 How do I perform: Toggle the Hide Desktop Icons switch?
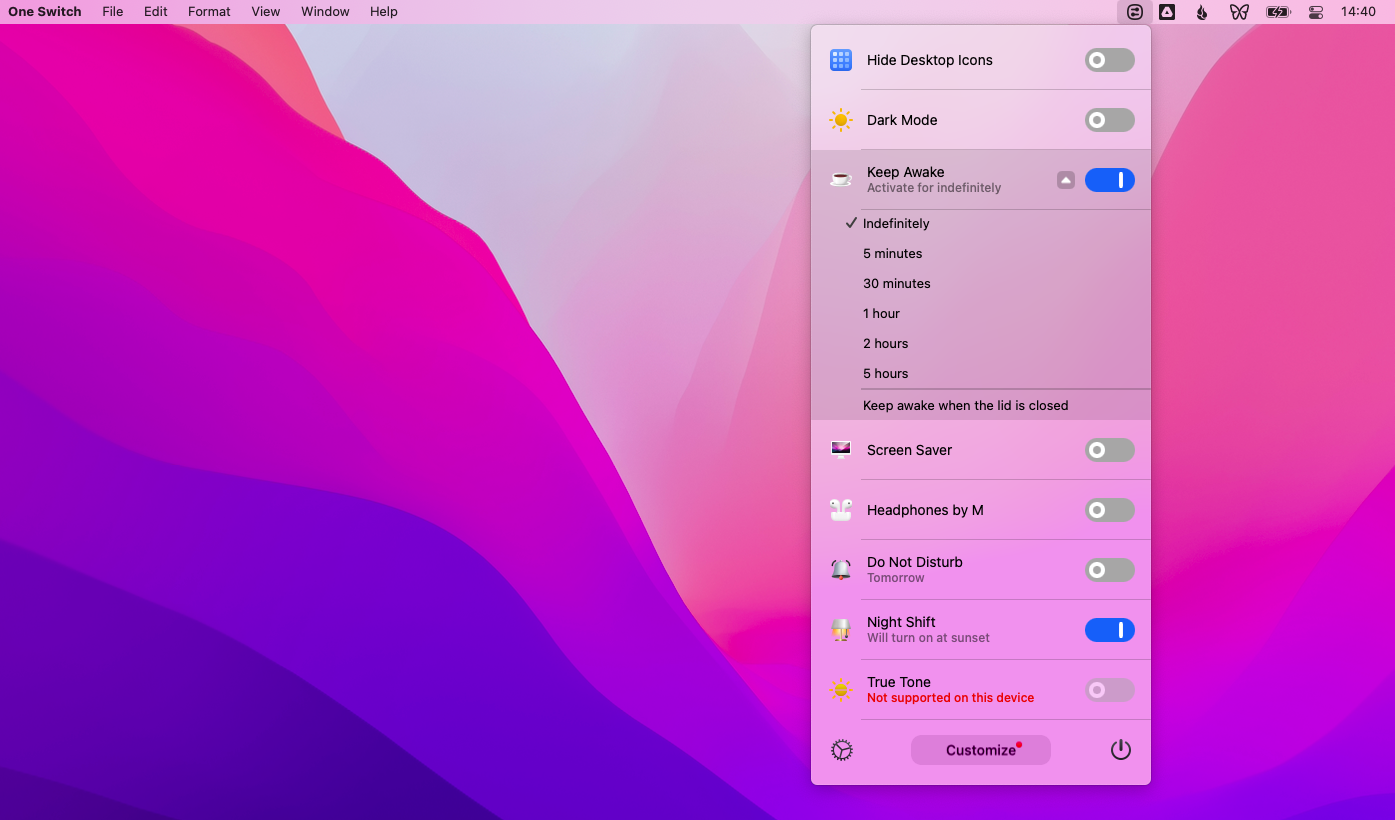pyautogui.click(x=1110, y=60)
